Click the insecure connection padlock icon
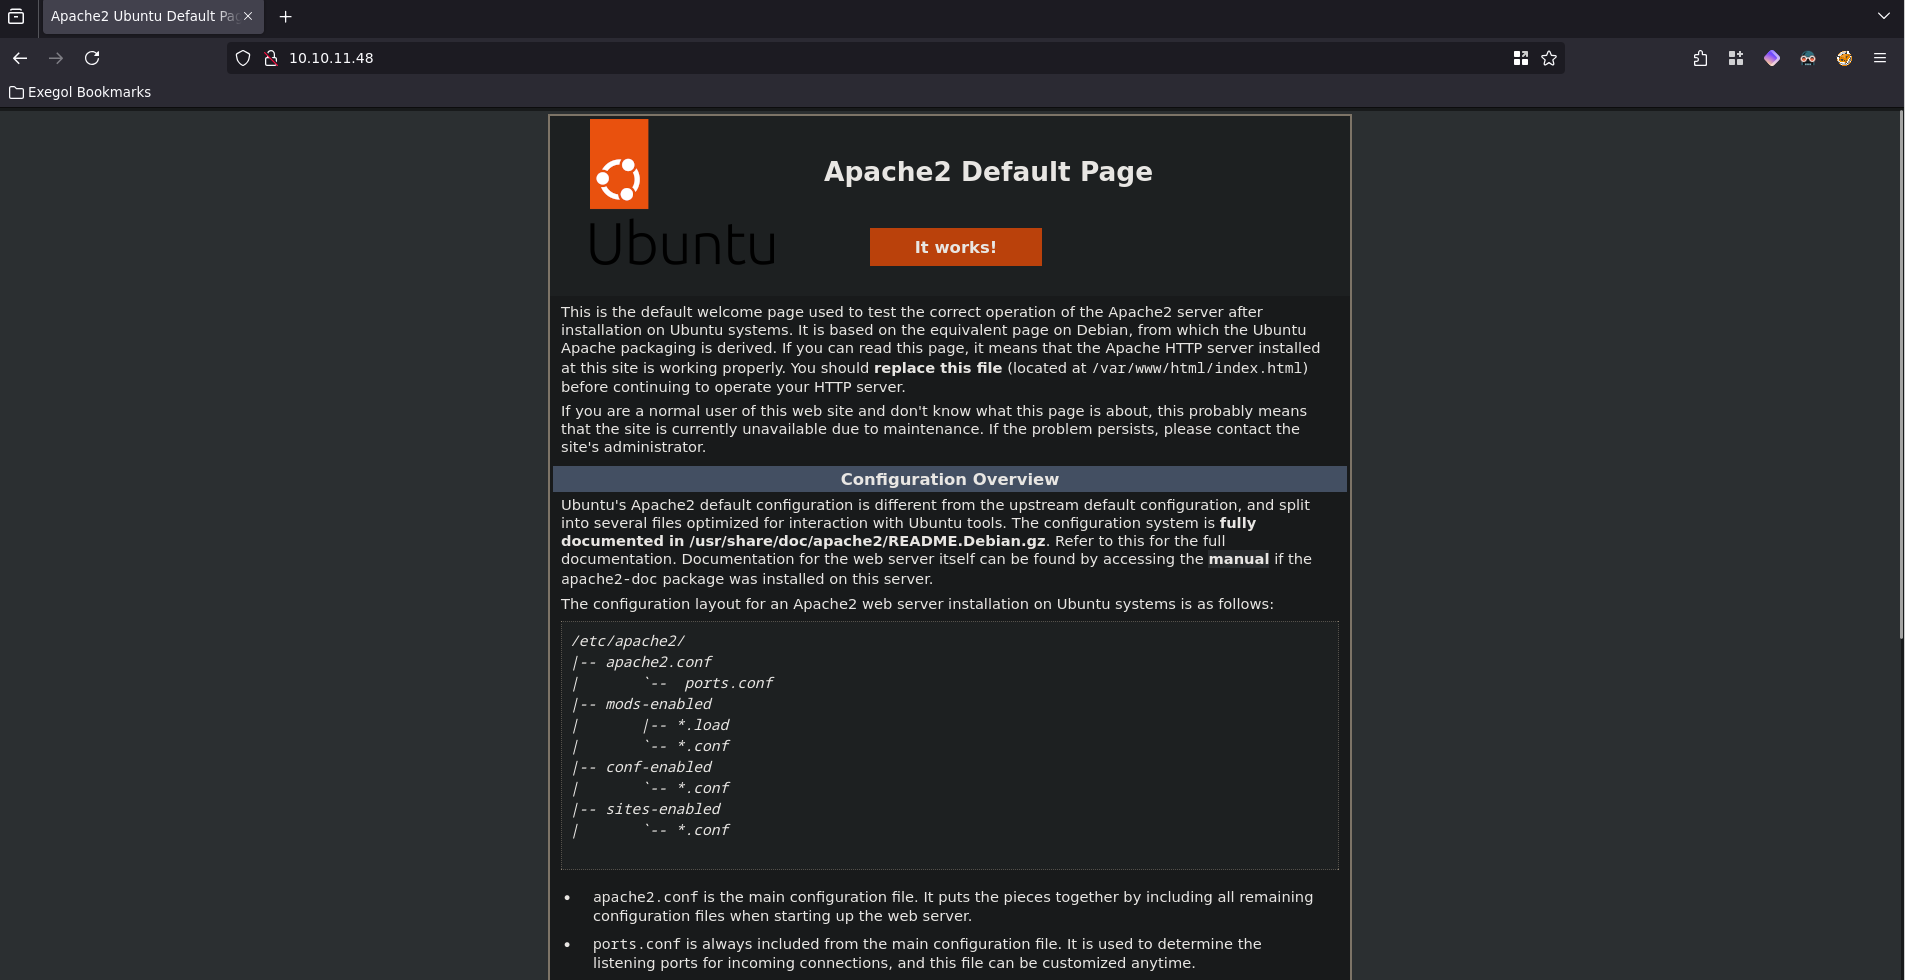Viewport: 1905px width, 980px height. point(270,58)
